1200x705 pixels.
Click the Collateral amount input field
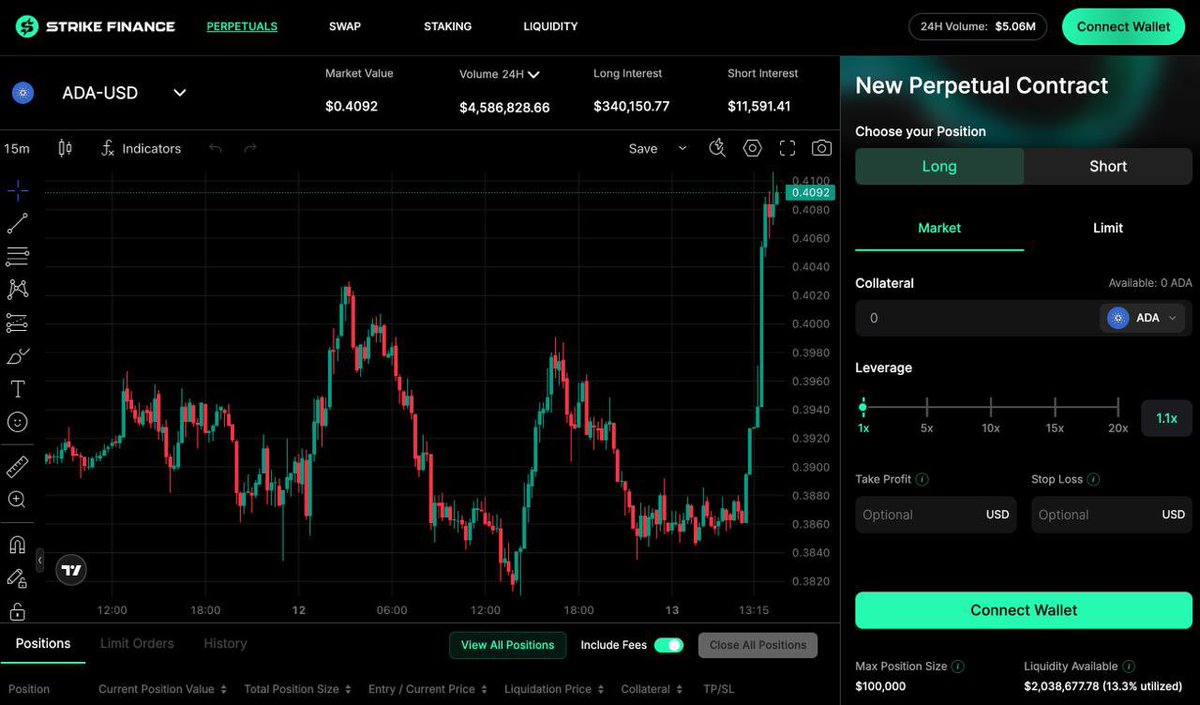pos(976,318)
